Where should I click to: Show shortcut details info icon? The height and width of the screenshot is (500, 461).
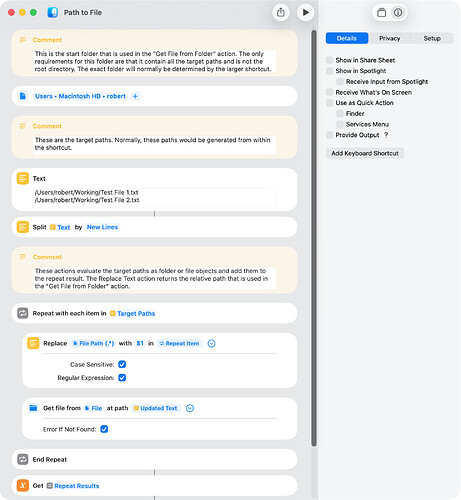398,13
